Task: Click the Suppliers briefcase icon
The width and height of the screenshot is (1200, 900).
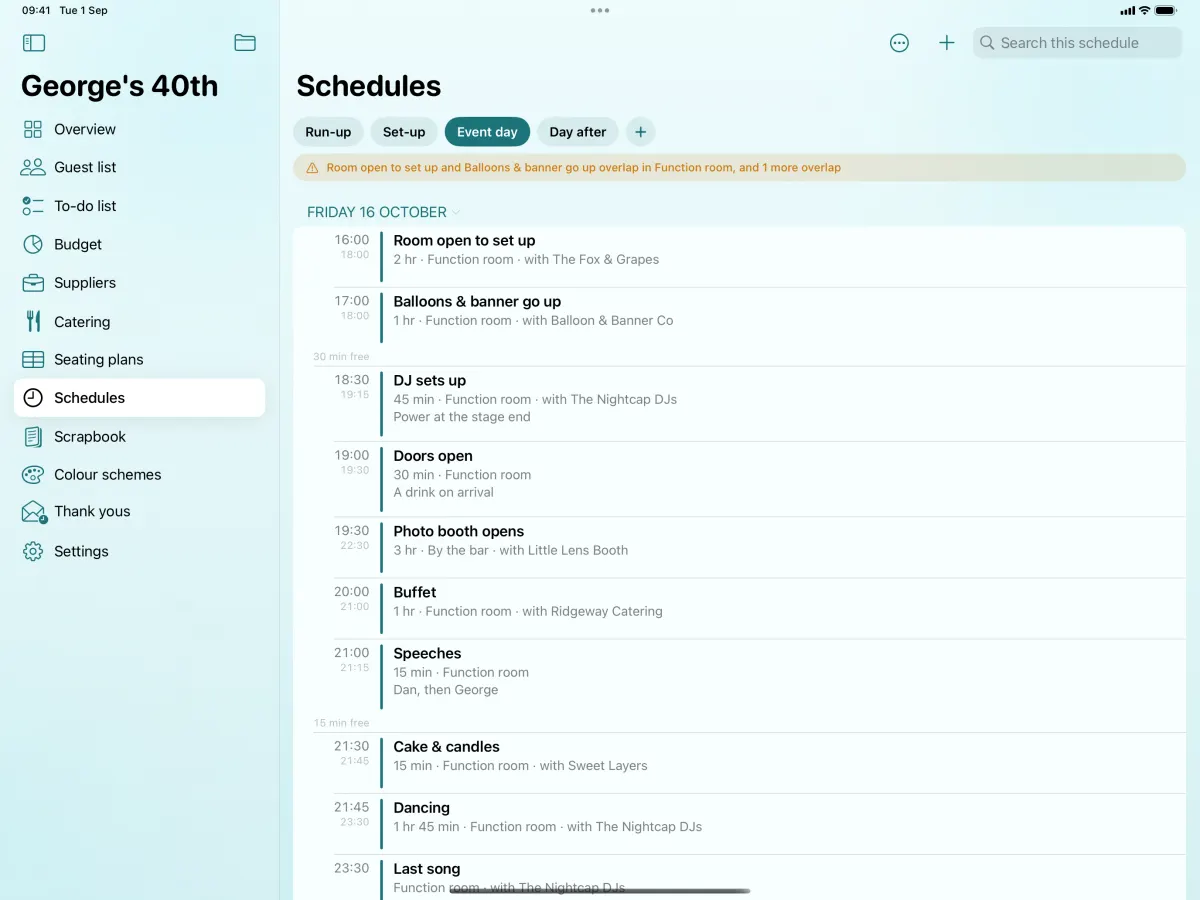Action: coord(33,283)
